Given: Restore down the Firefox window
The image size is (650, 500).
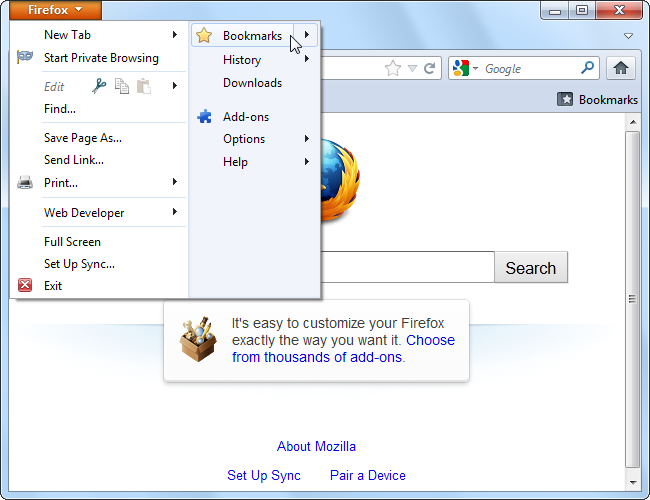Looking at the screenshot, I should click(582, 10).
